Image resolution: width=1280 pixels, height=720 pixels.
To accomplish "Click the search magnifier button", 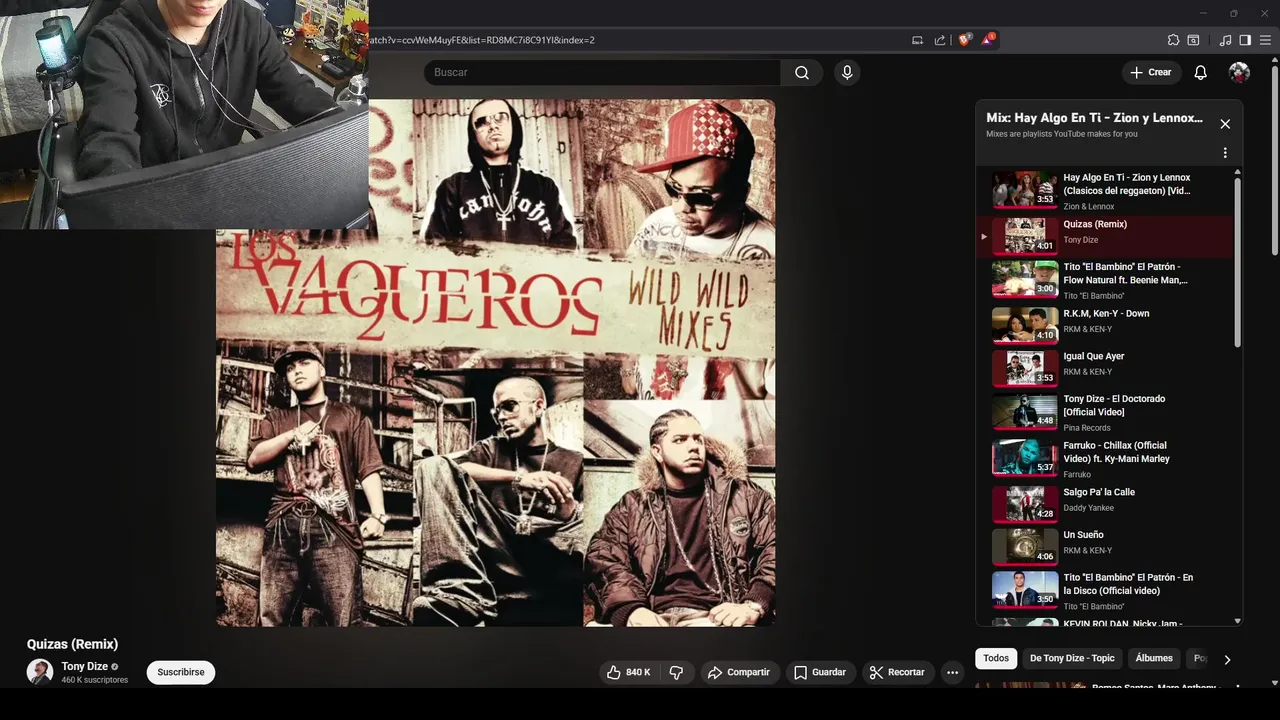I will [x=802, y=72].
